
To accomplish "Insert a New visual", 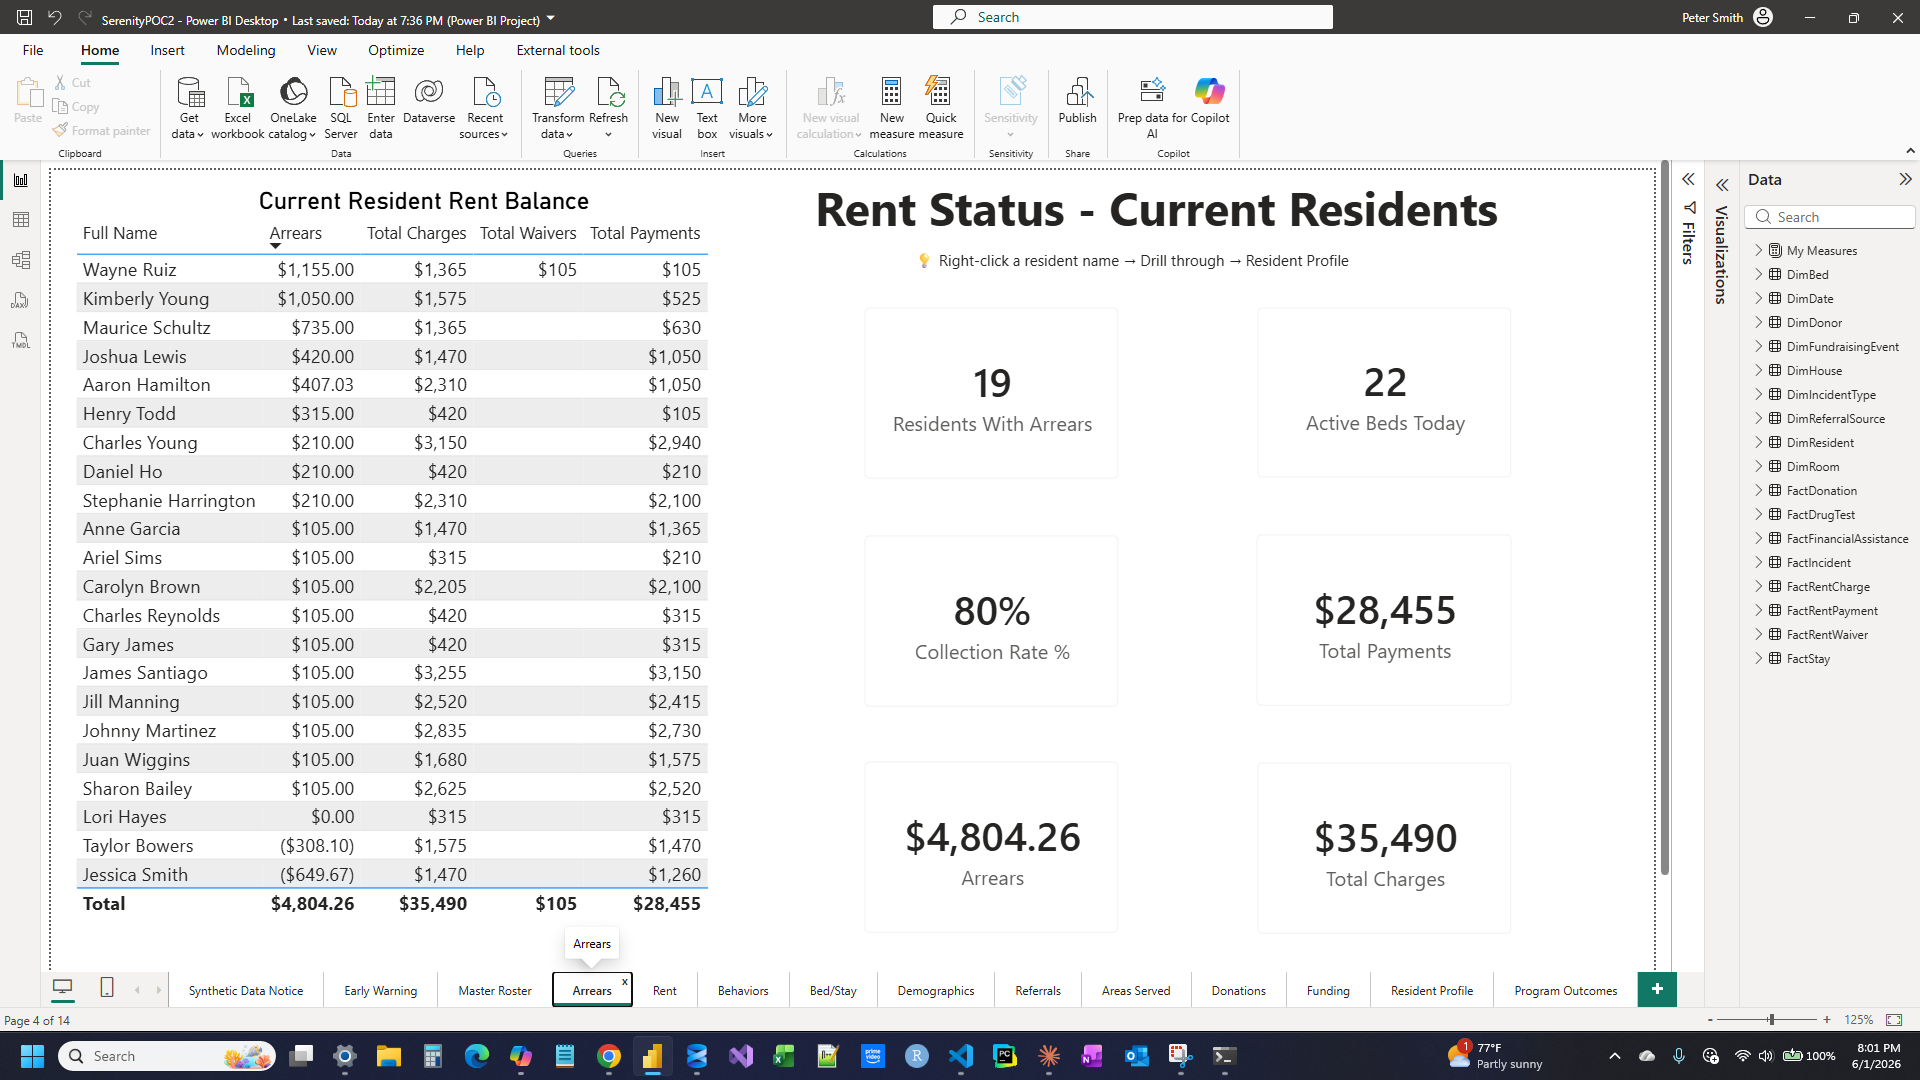I will [667, 108].
